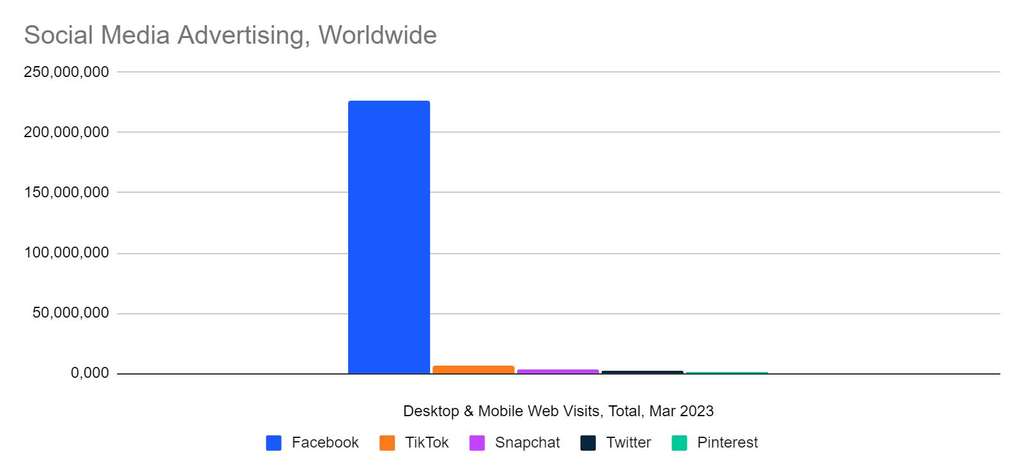The width and height of the screenshot is (1024, 474).
Task: Click the 'Desktop & Mobile Web Visits' axis label
Action: coord(558,410)
